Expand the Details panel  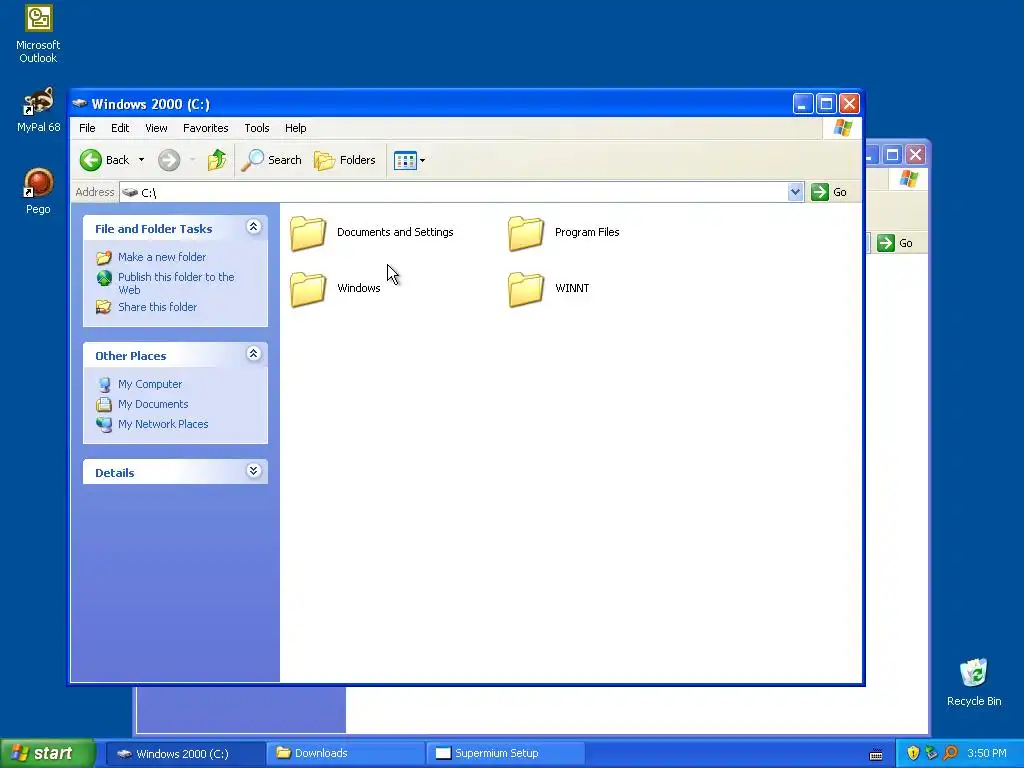pos(253,471)
